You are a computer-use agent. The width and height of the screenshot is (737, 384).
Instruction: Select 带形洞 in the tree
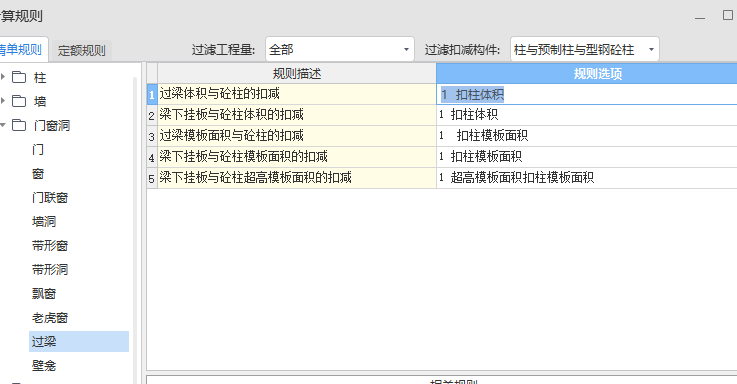pyautogui.click(x=50, y=269)
